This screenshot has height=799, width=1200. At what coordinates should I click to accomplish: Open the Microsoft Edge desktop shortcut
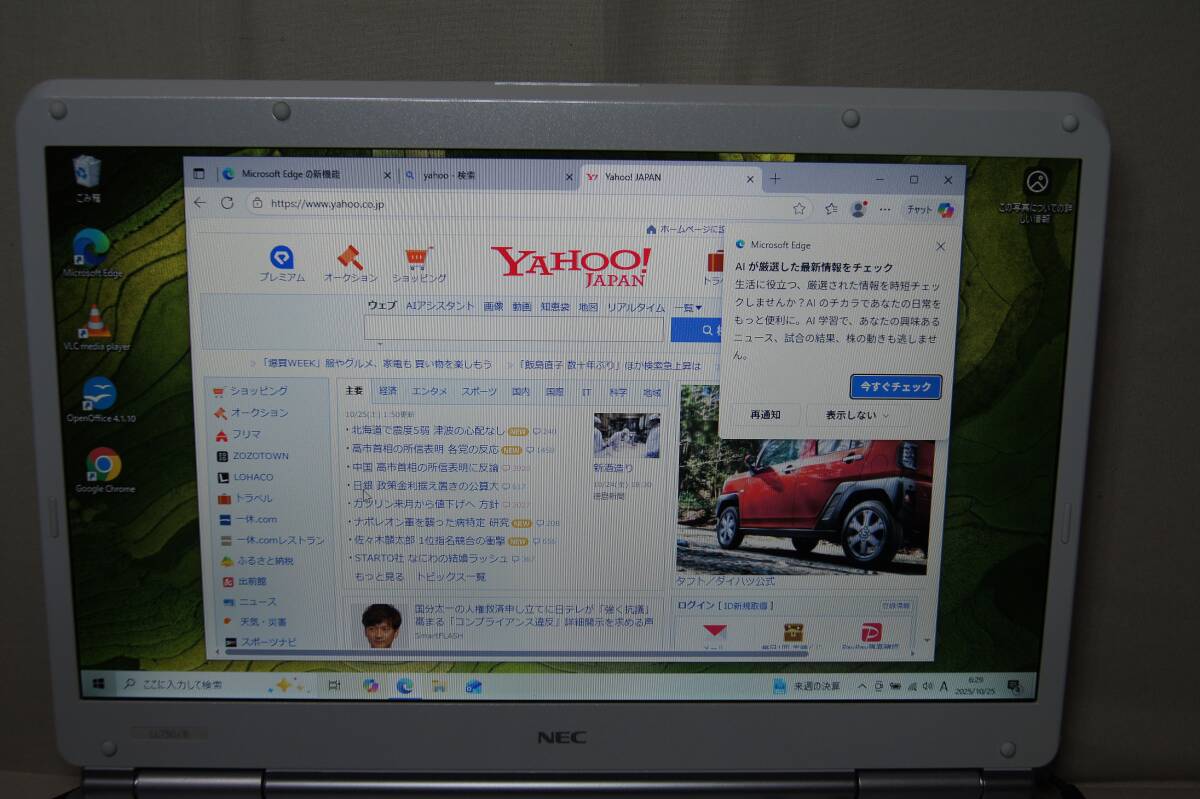coord(92,252)
